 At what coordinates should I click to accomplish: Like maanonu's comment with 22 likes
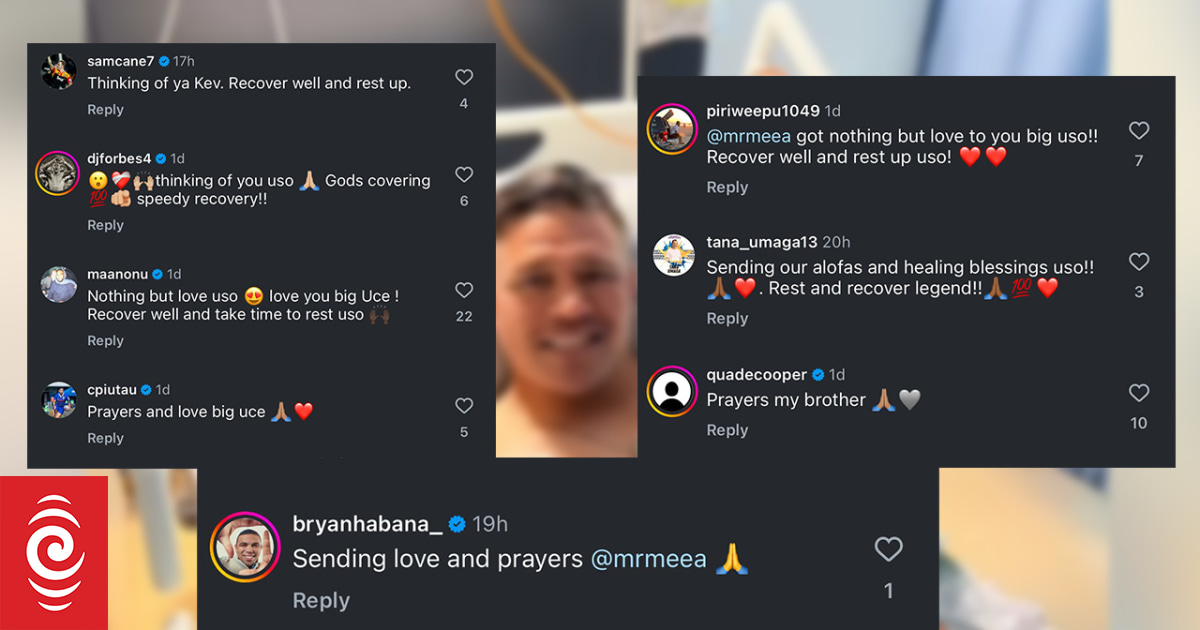coord(464,290)
